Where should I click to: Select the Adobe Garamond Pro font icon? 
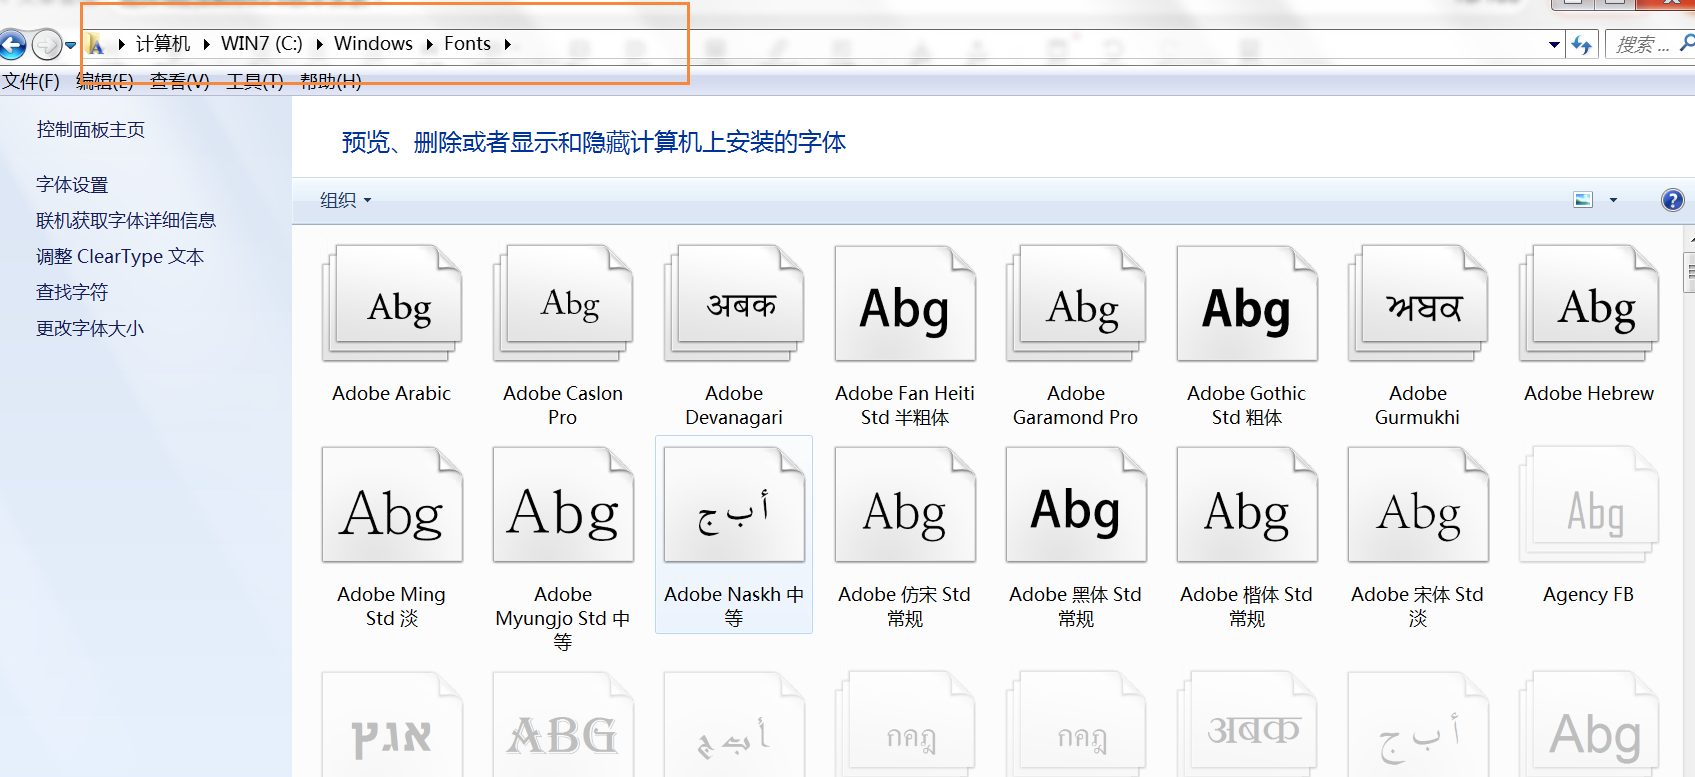(1076, 304)
